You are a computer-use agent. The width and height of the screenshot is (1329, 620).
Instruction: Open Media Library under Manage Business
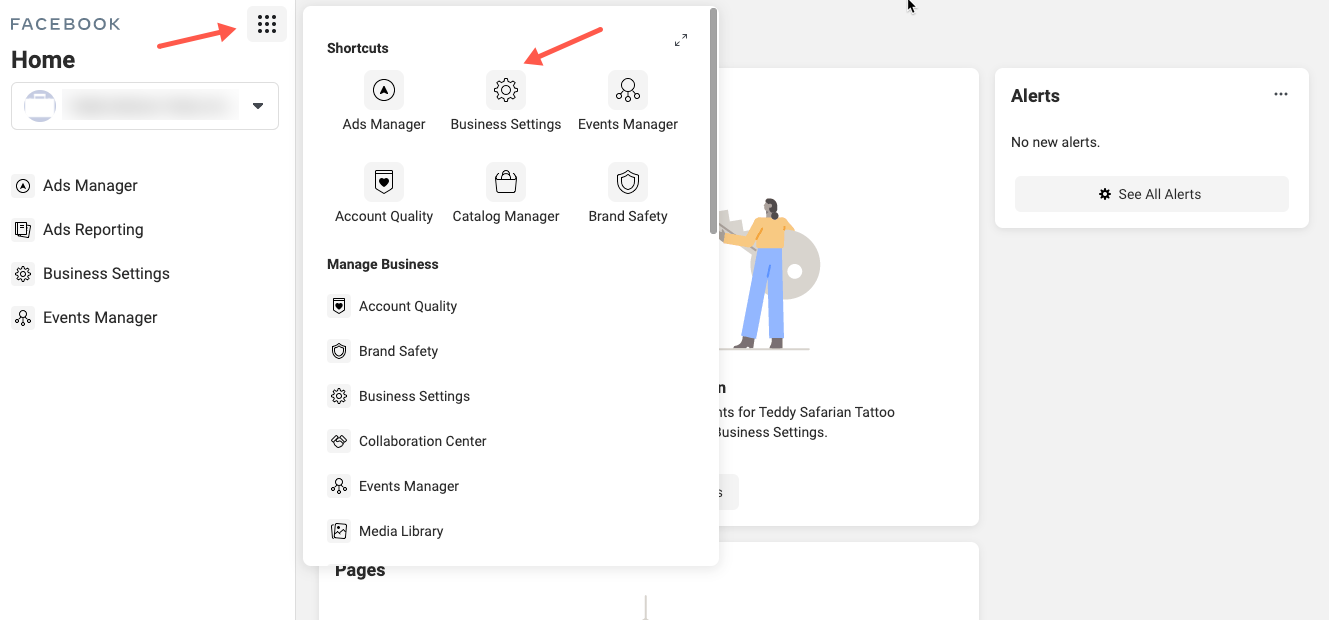pyautogui.click(x=400, y=531)
